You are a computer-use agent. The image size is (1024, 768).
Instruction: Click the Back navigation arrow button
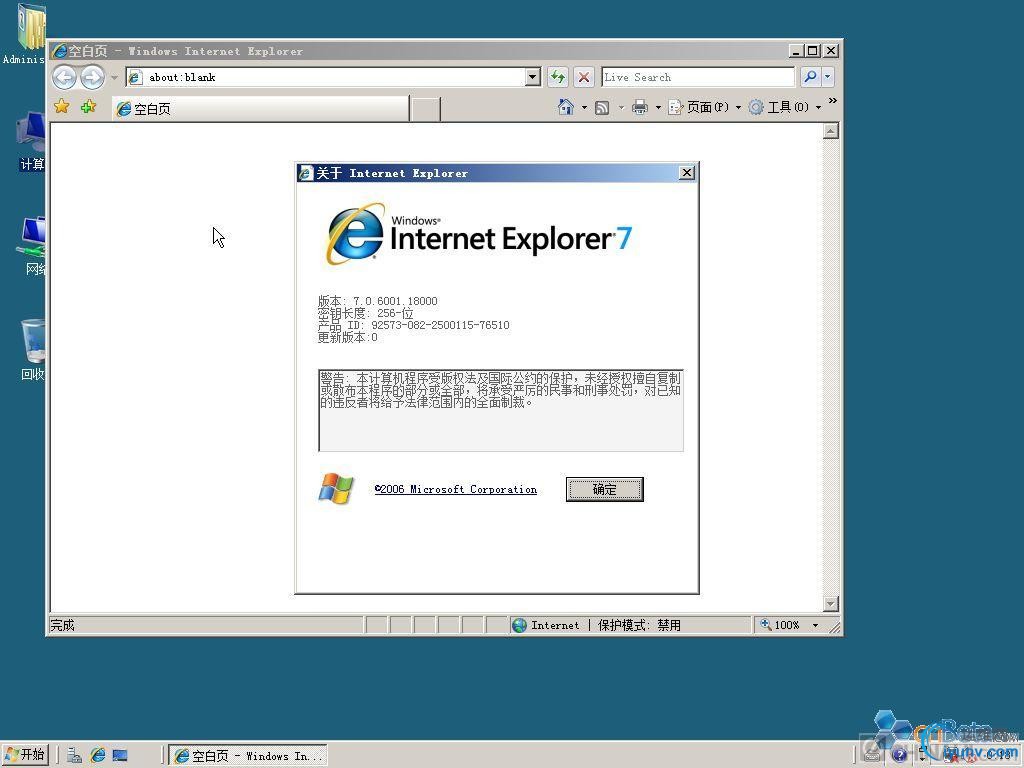[64, 78]
